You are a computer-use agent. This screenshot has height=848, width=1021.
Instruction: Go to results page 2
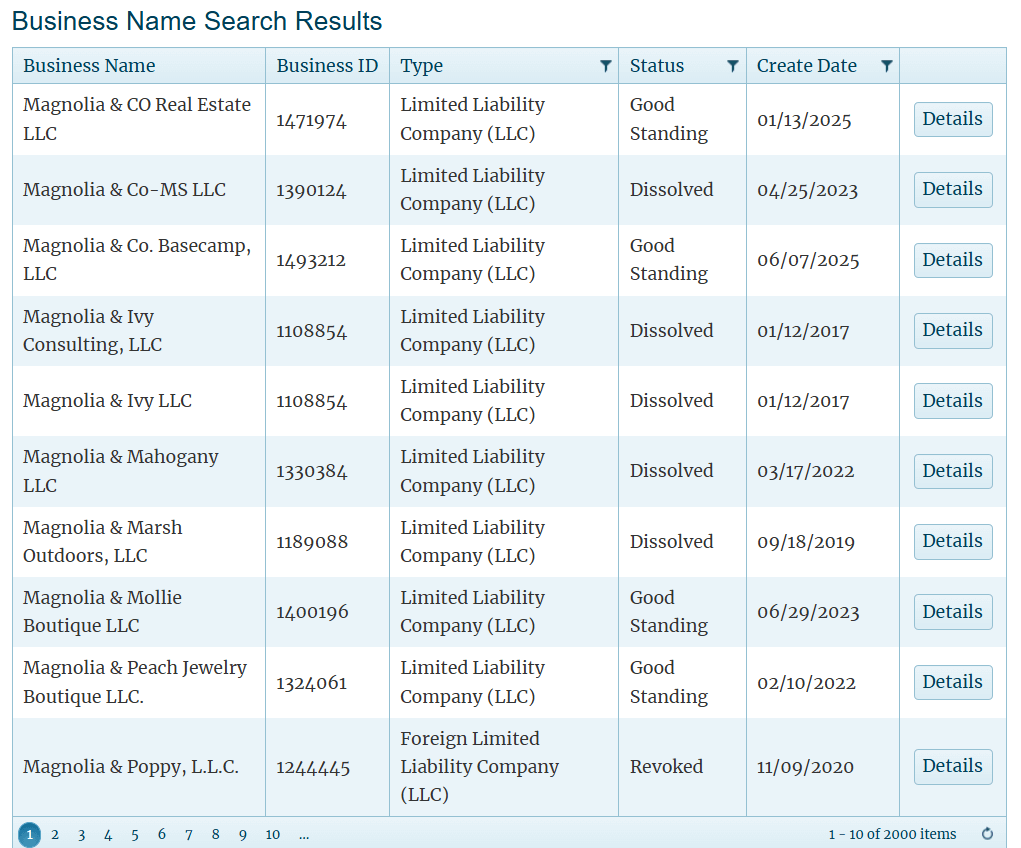[x=55, y=834]
